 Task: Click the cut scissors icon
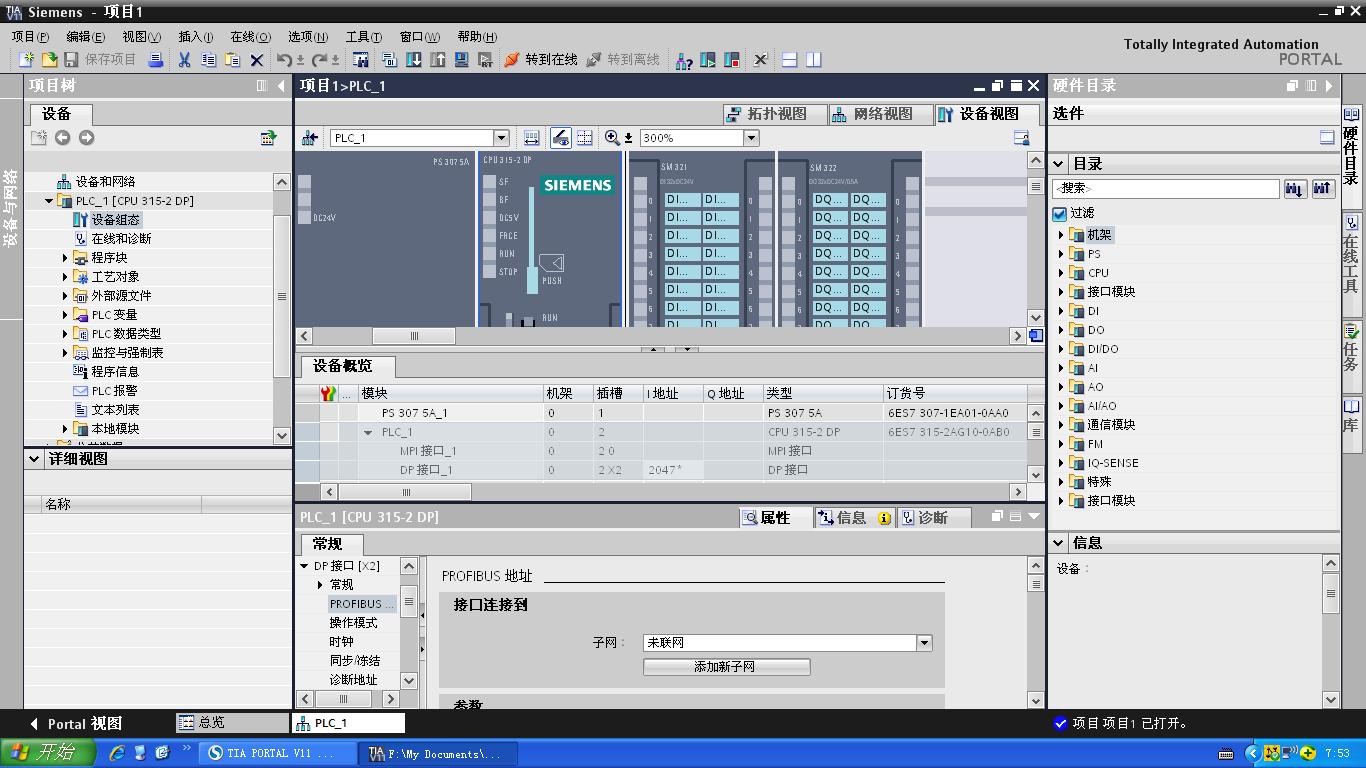(184, 60)
